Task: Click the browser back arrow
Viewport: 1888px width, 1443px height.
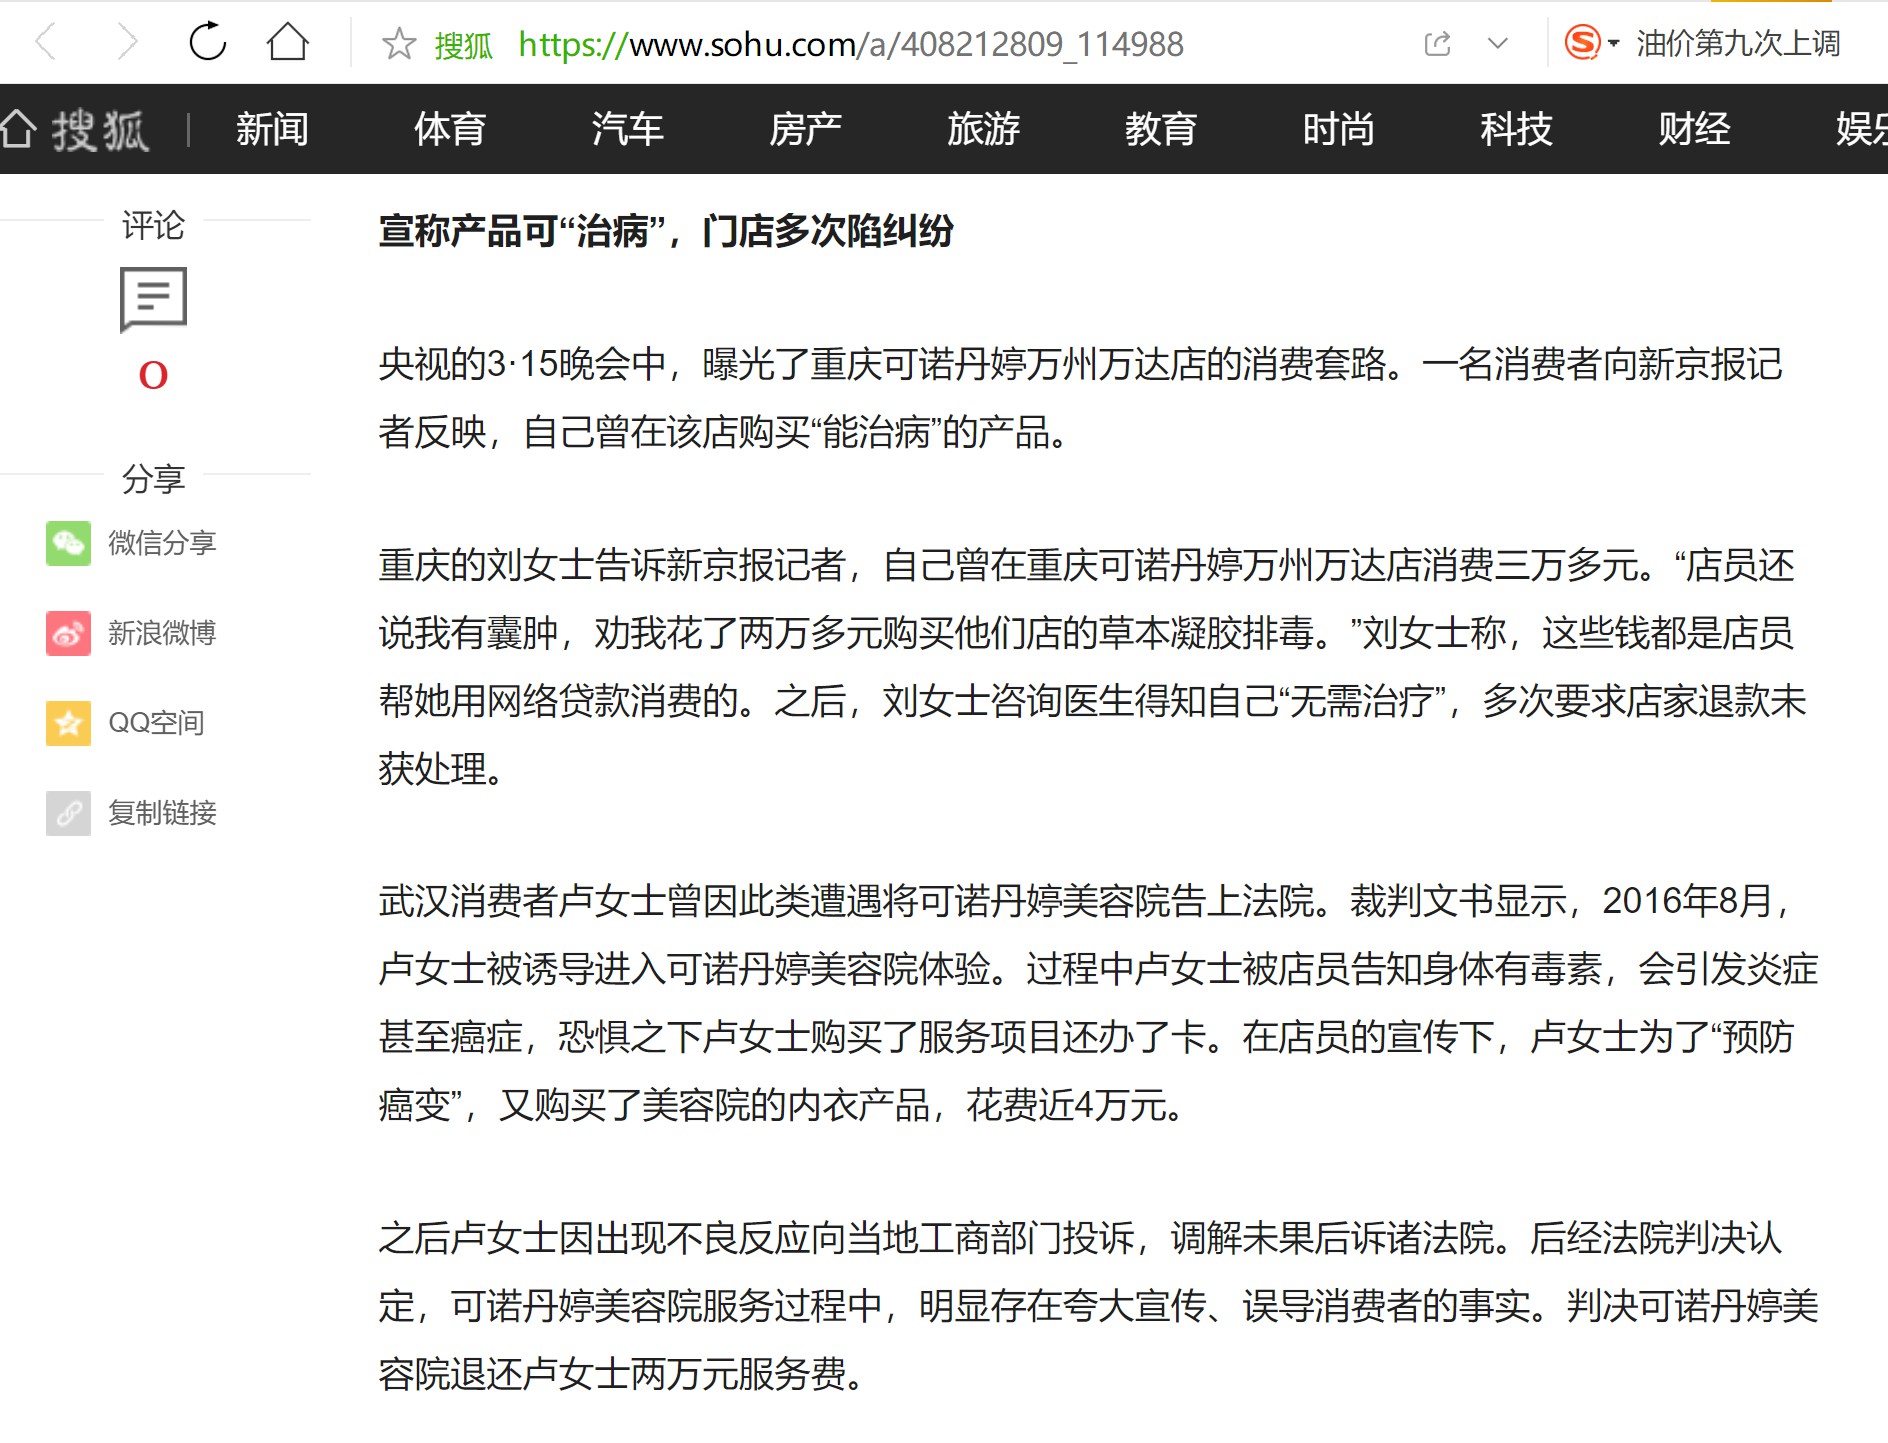Action: [x=46, y=43]
